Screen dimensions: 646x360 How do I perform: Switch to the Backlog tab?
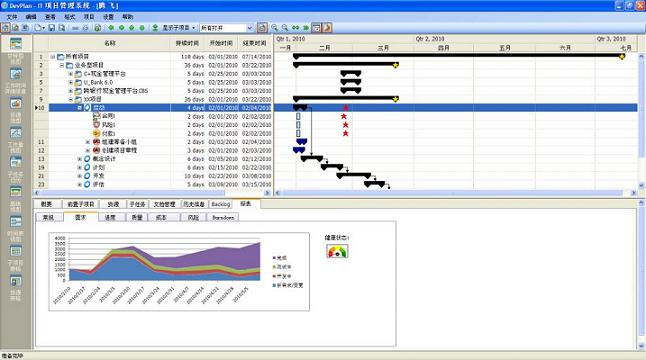(x=221, y=204)
